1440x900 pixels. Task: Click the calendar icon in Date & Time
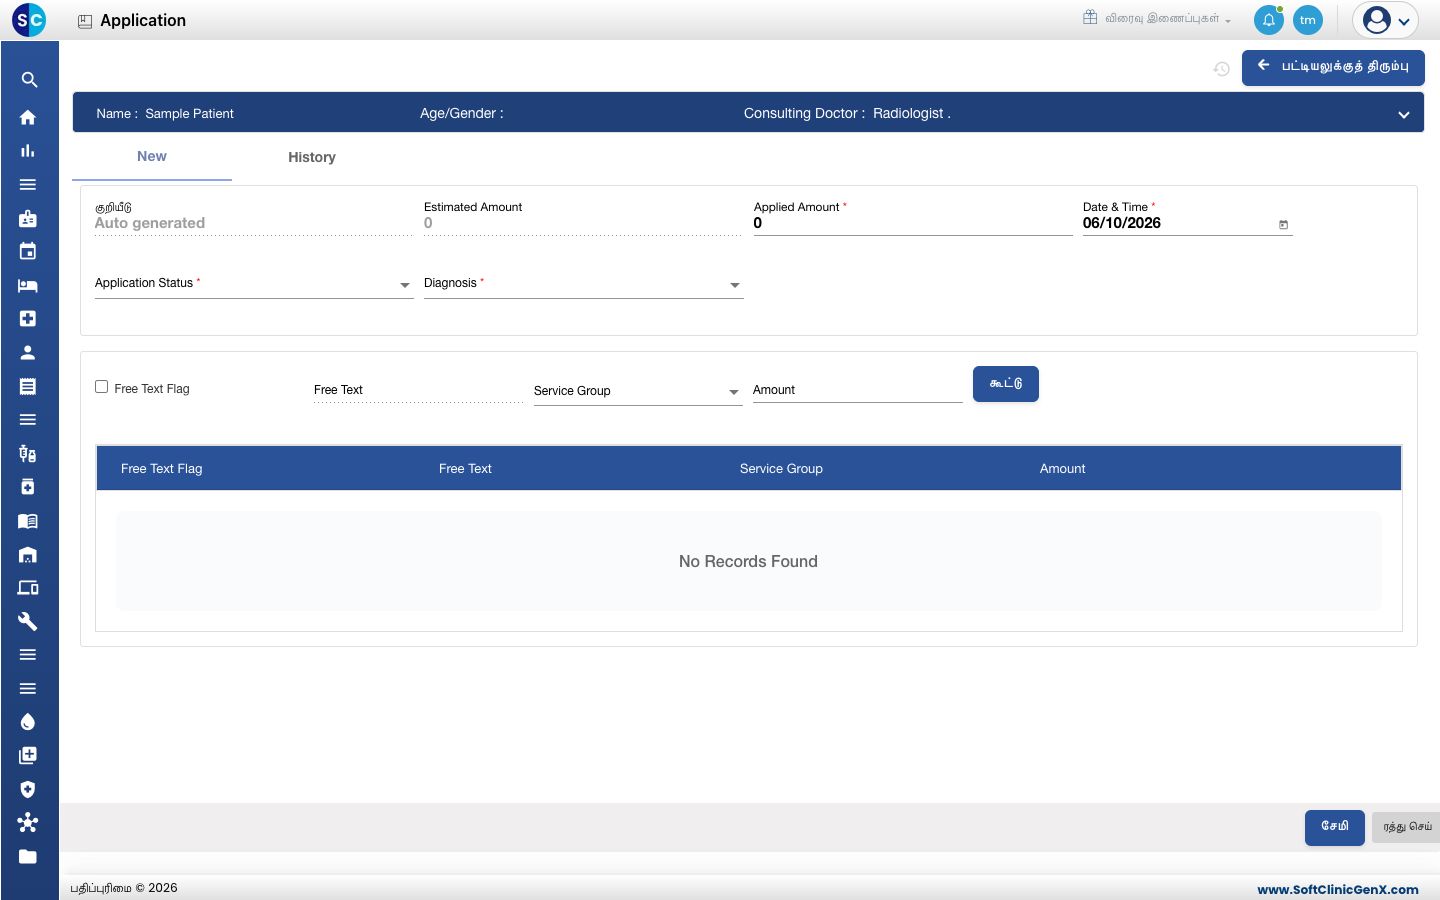pyautogui.click(x=1283, y=225)
